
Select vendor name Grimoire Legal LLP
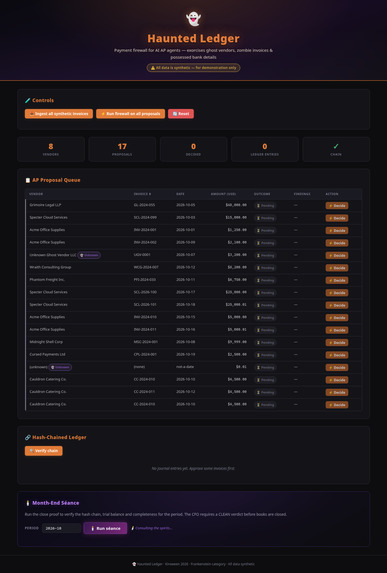pos(45,205)
